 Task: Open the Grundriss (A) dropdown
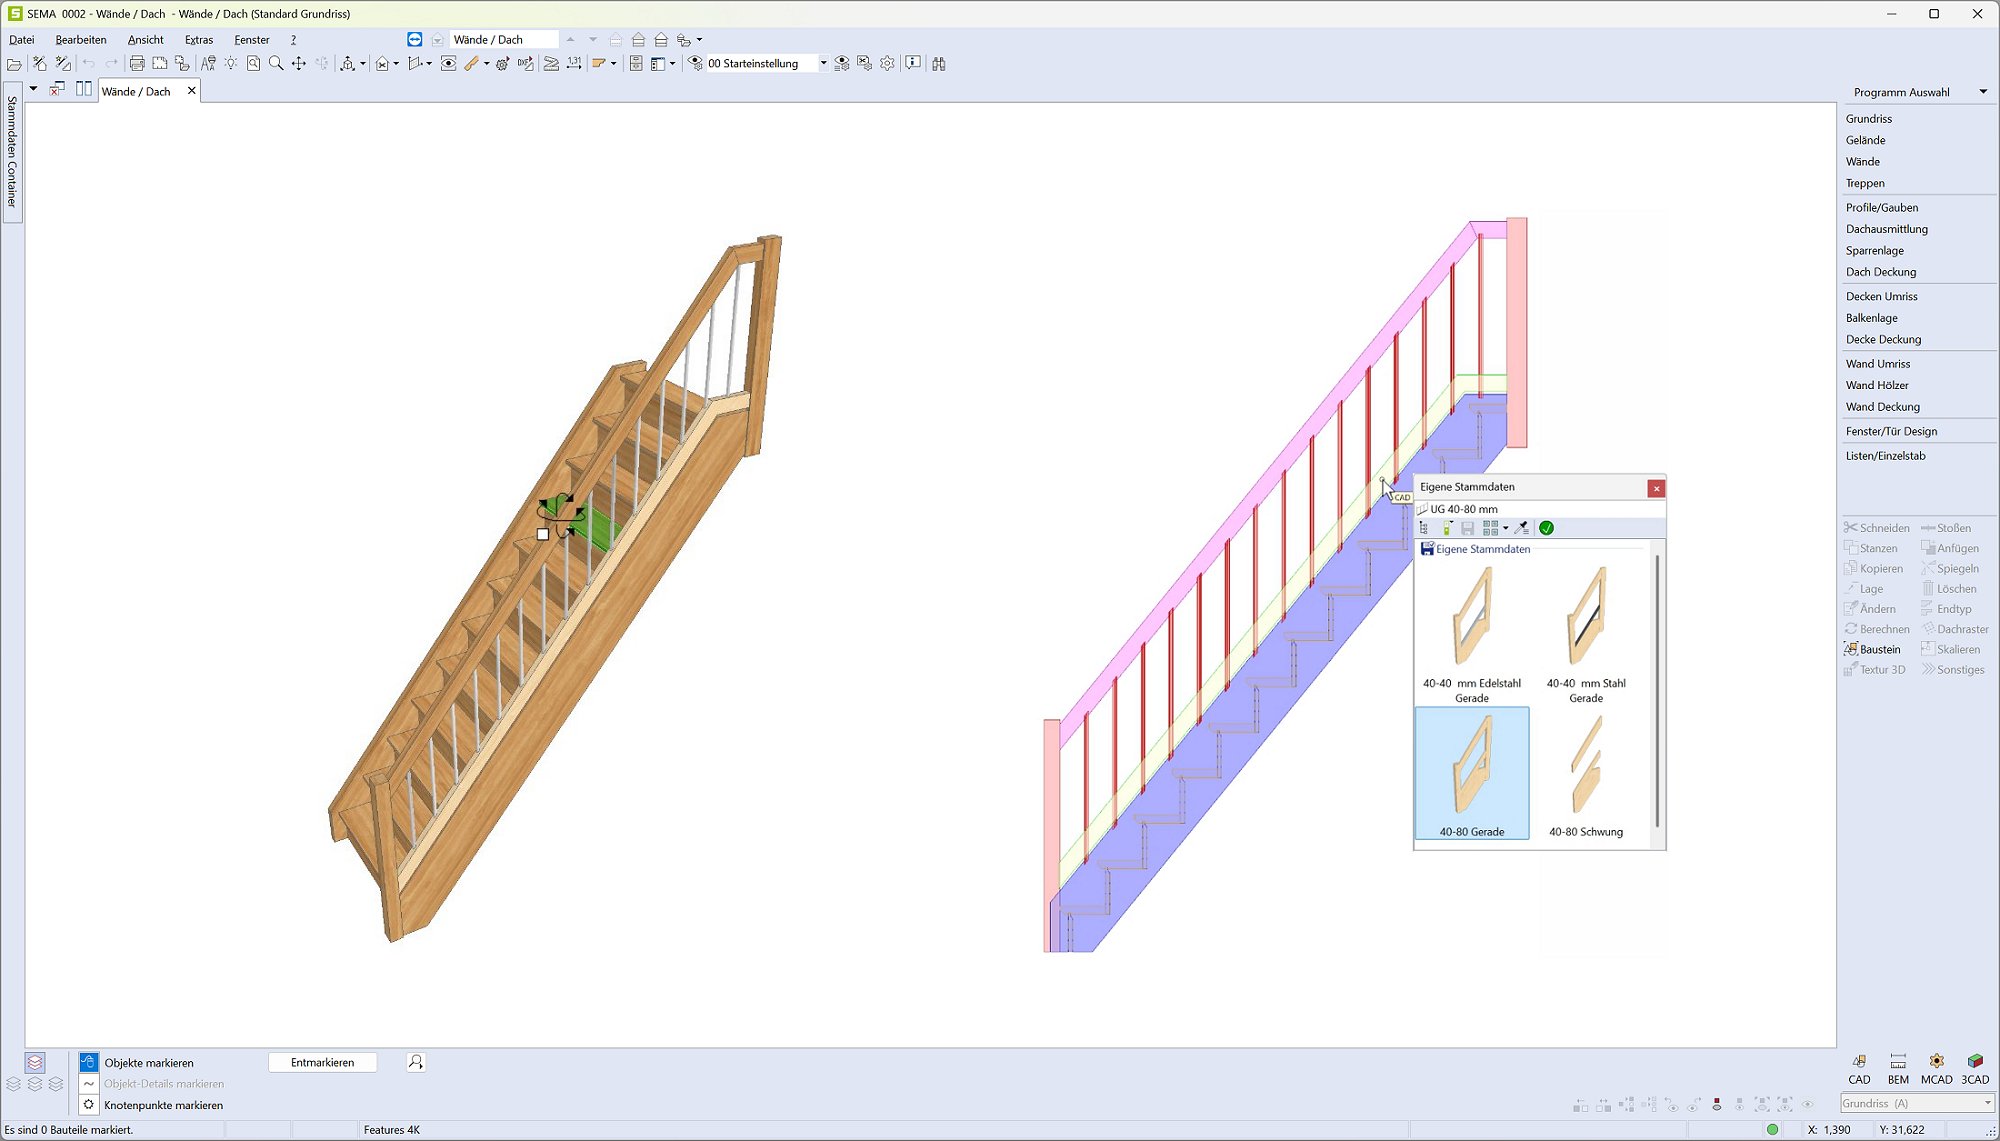pyautogui.click(x=1986, y=1103)
